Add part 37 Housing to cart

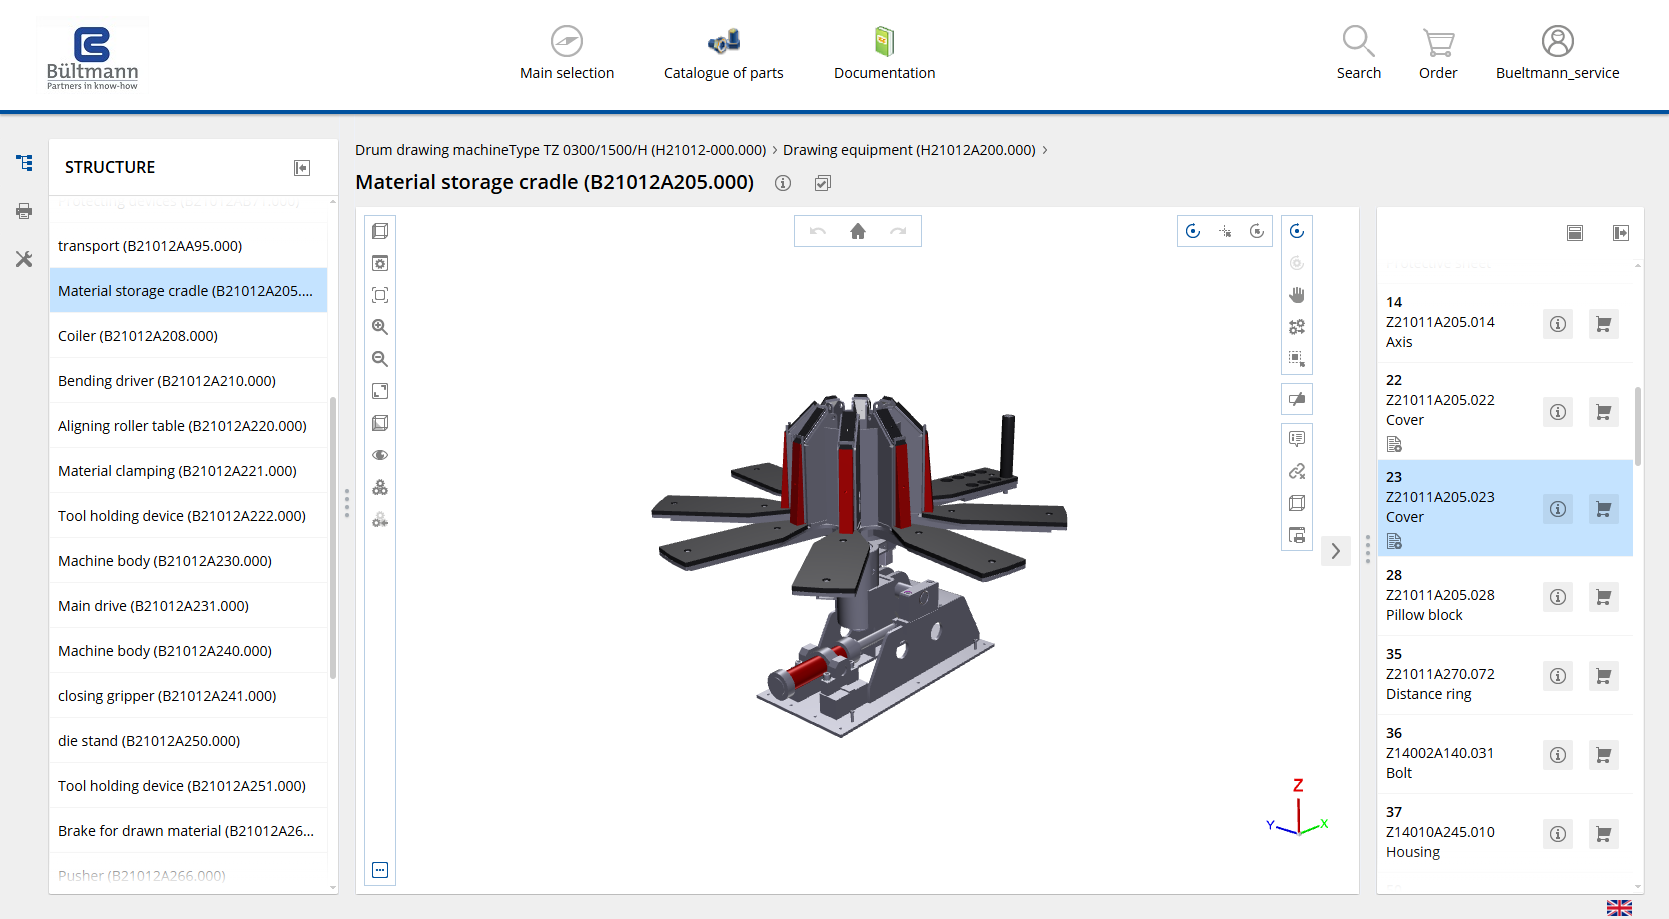[1604, 834]
